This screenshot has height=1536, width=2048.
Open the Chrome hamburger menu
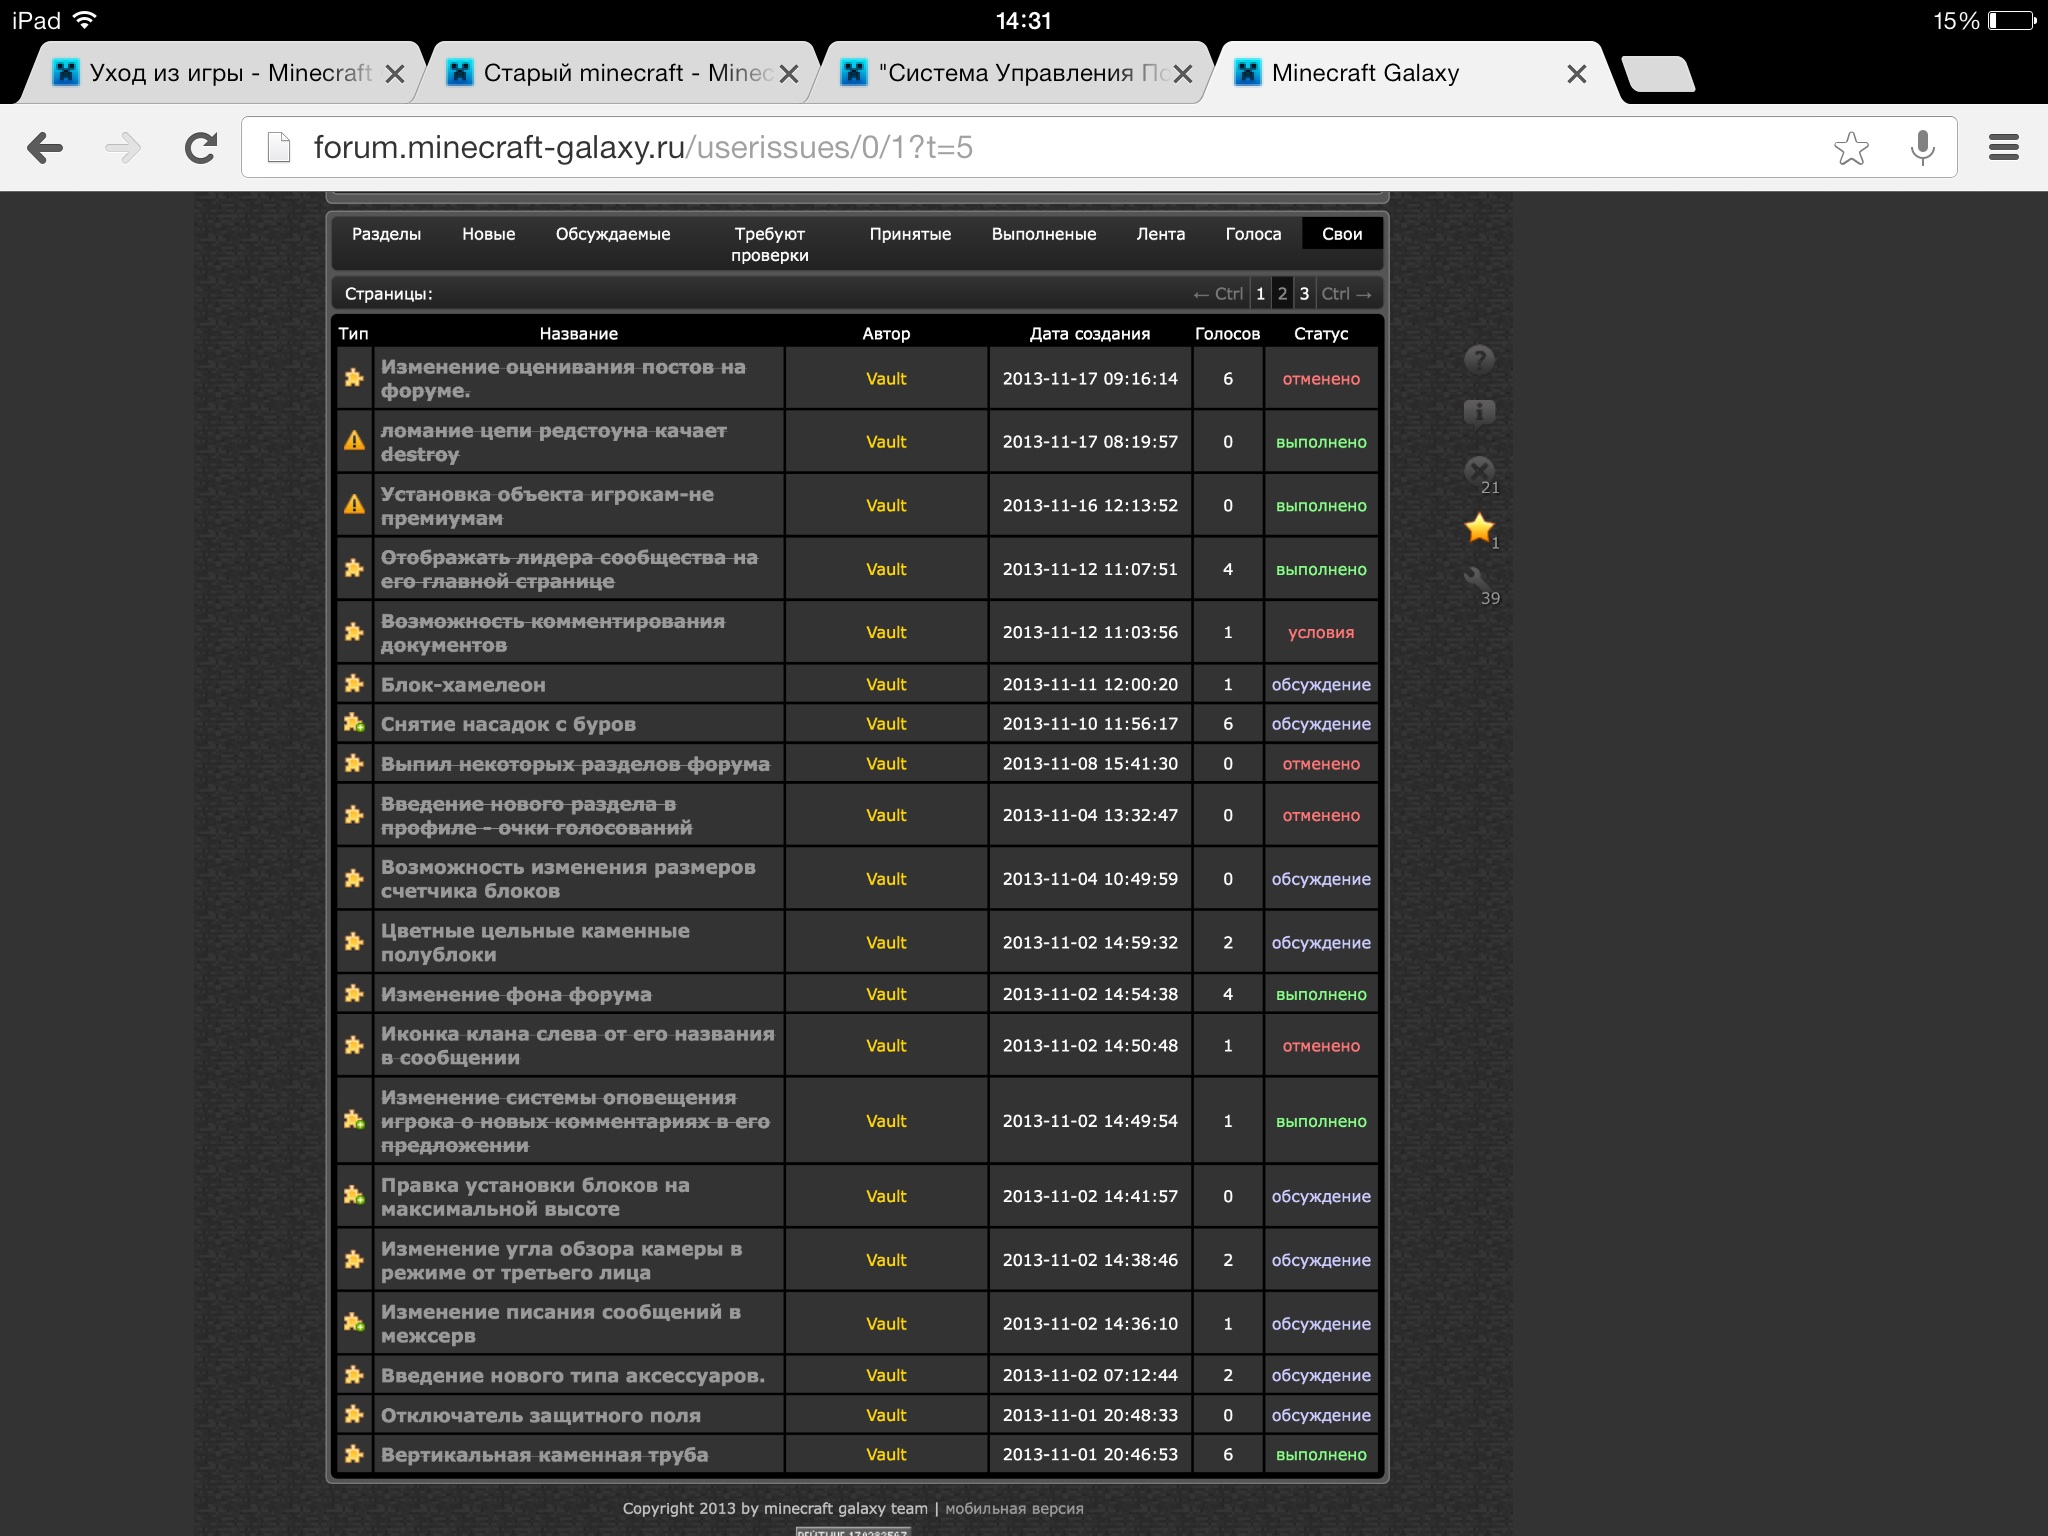2003,148
